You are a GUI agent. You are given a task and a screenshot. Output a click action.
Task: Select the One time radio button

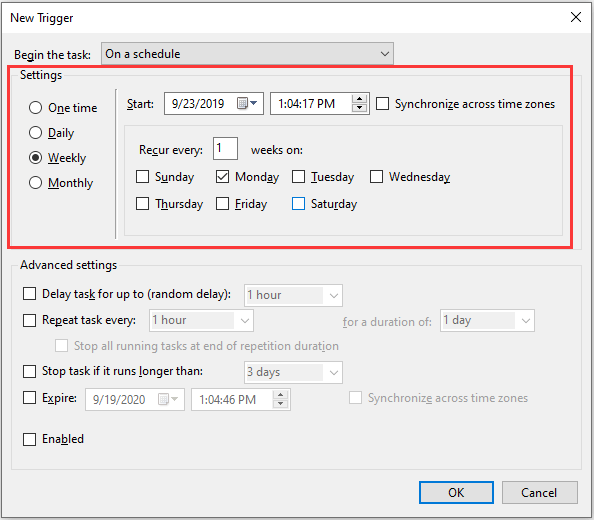pos(35,108)
